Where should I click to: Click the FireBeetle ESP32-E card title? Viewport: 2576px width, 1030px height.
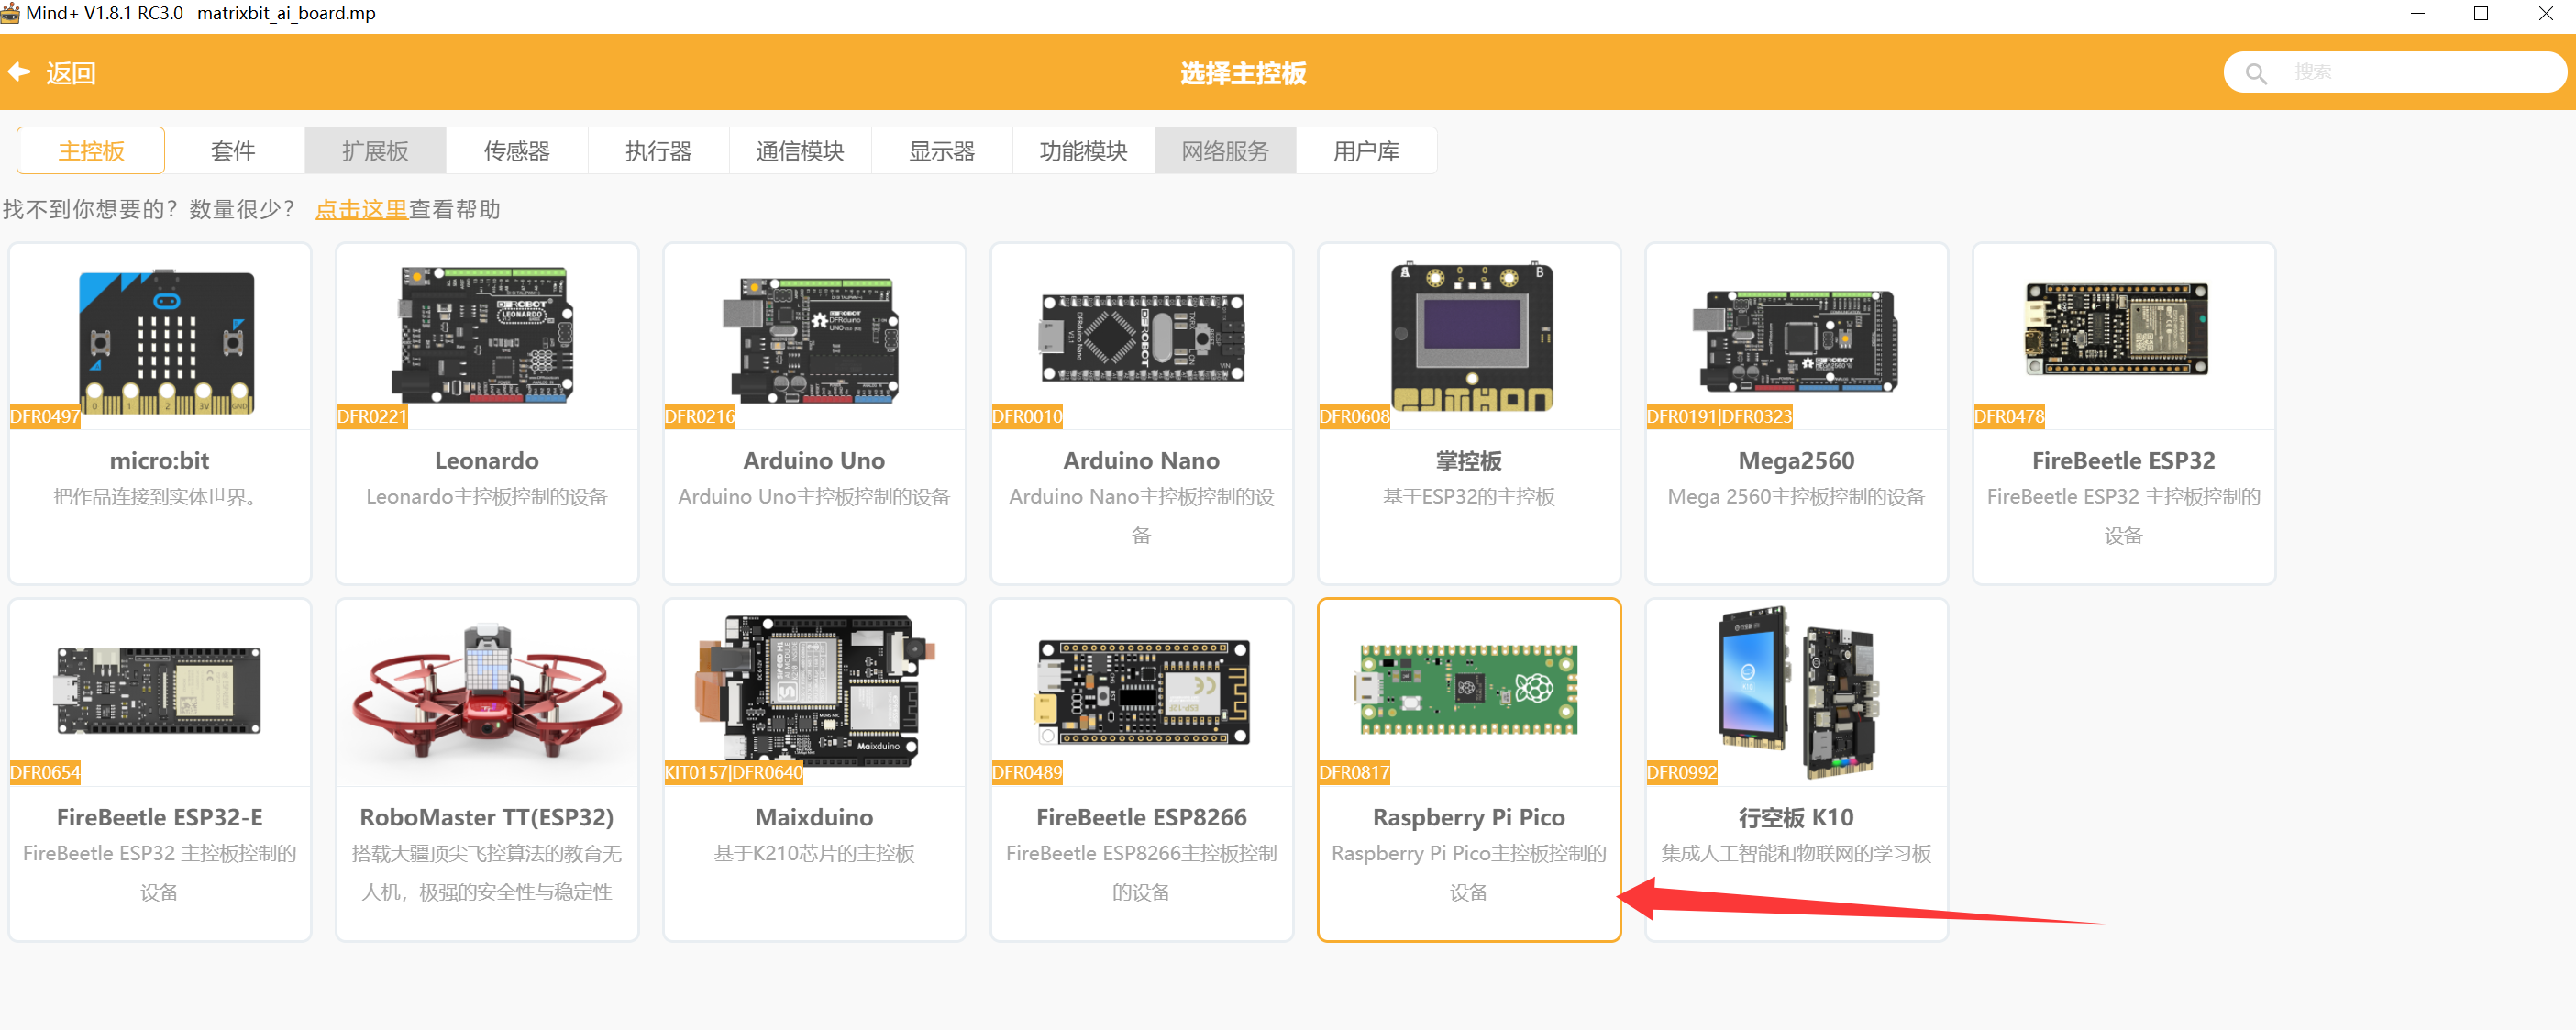pyautogui.click(x=159, y=818)
